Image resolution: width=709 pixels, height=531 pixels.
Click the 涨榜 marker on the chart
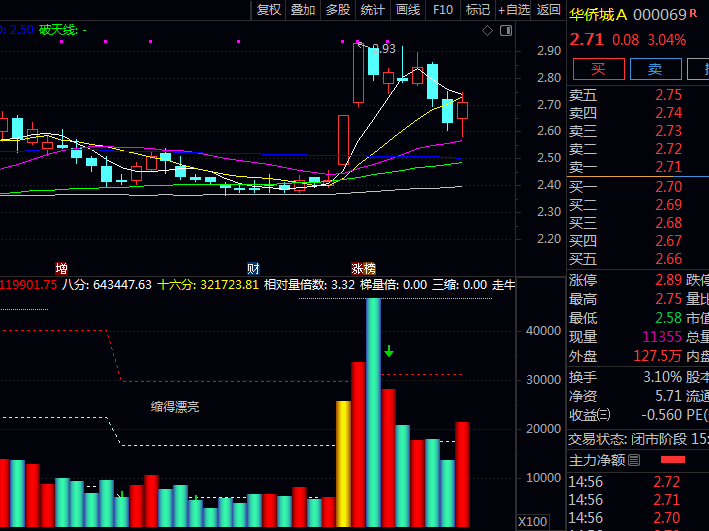click(x=364, y=269)
